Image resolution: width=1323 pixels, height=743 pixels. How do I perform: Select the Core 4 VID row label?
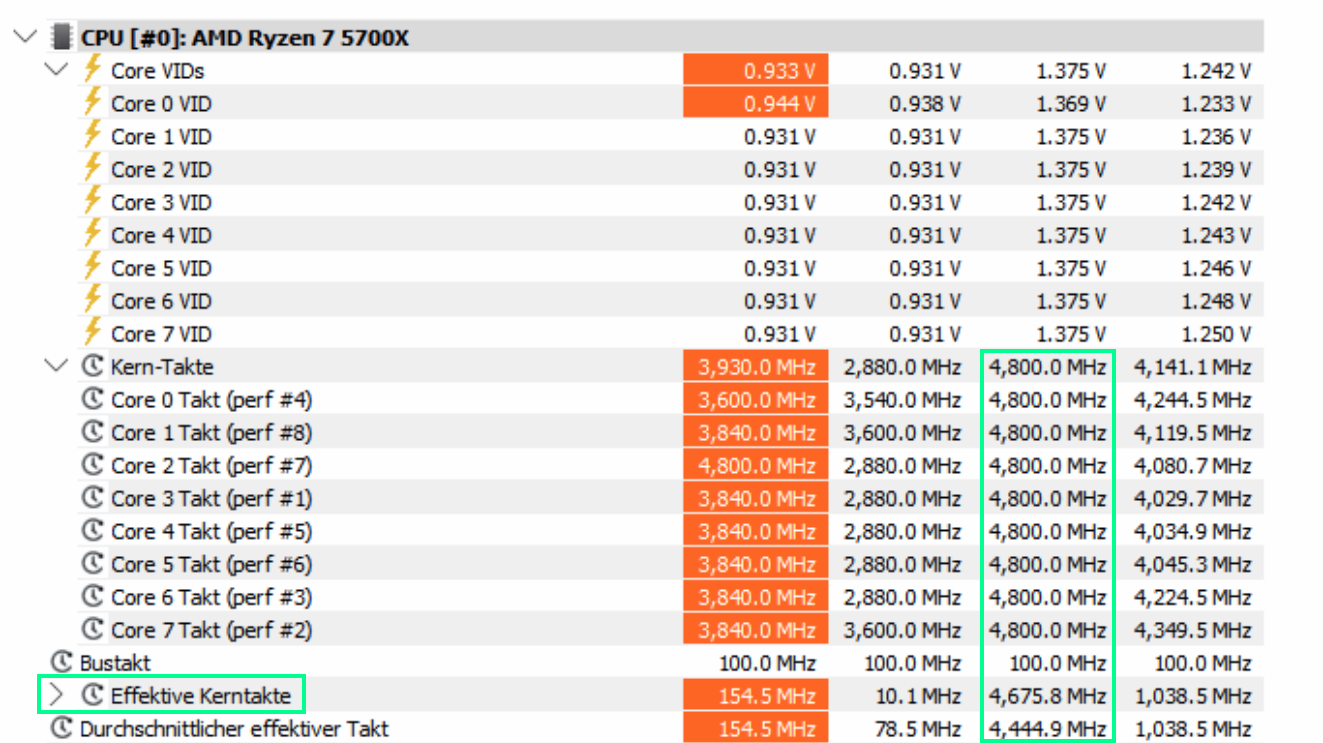point(161,236)
